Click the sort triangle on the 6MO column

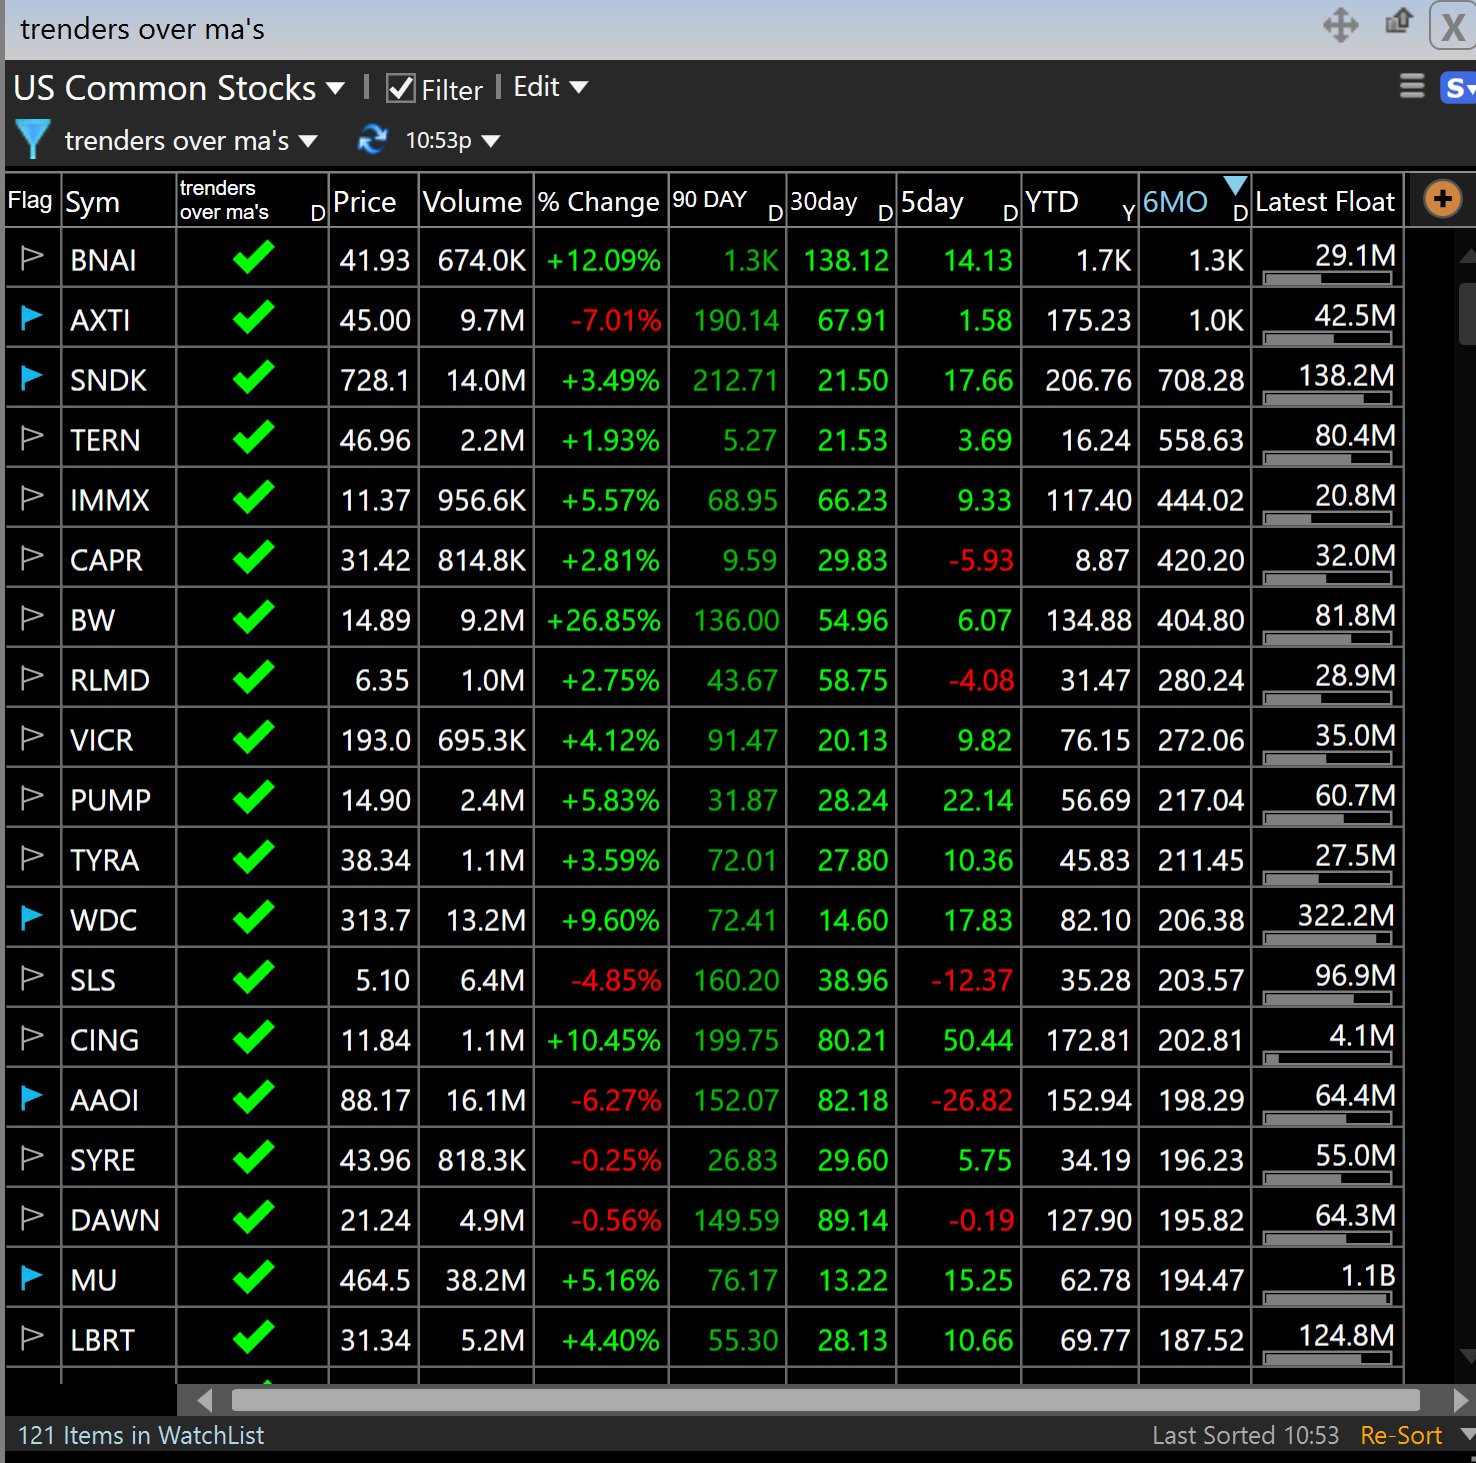click(1236, 184)
